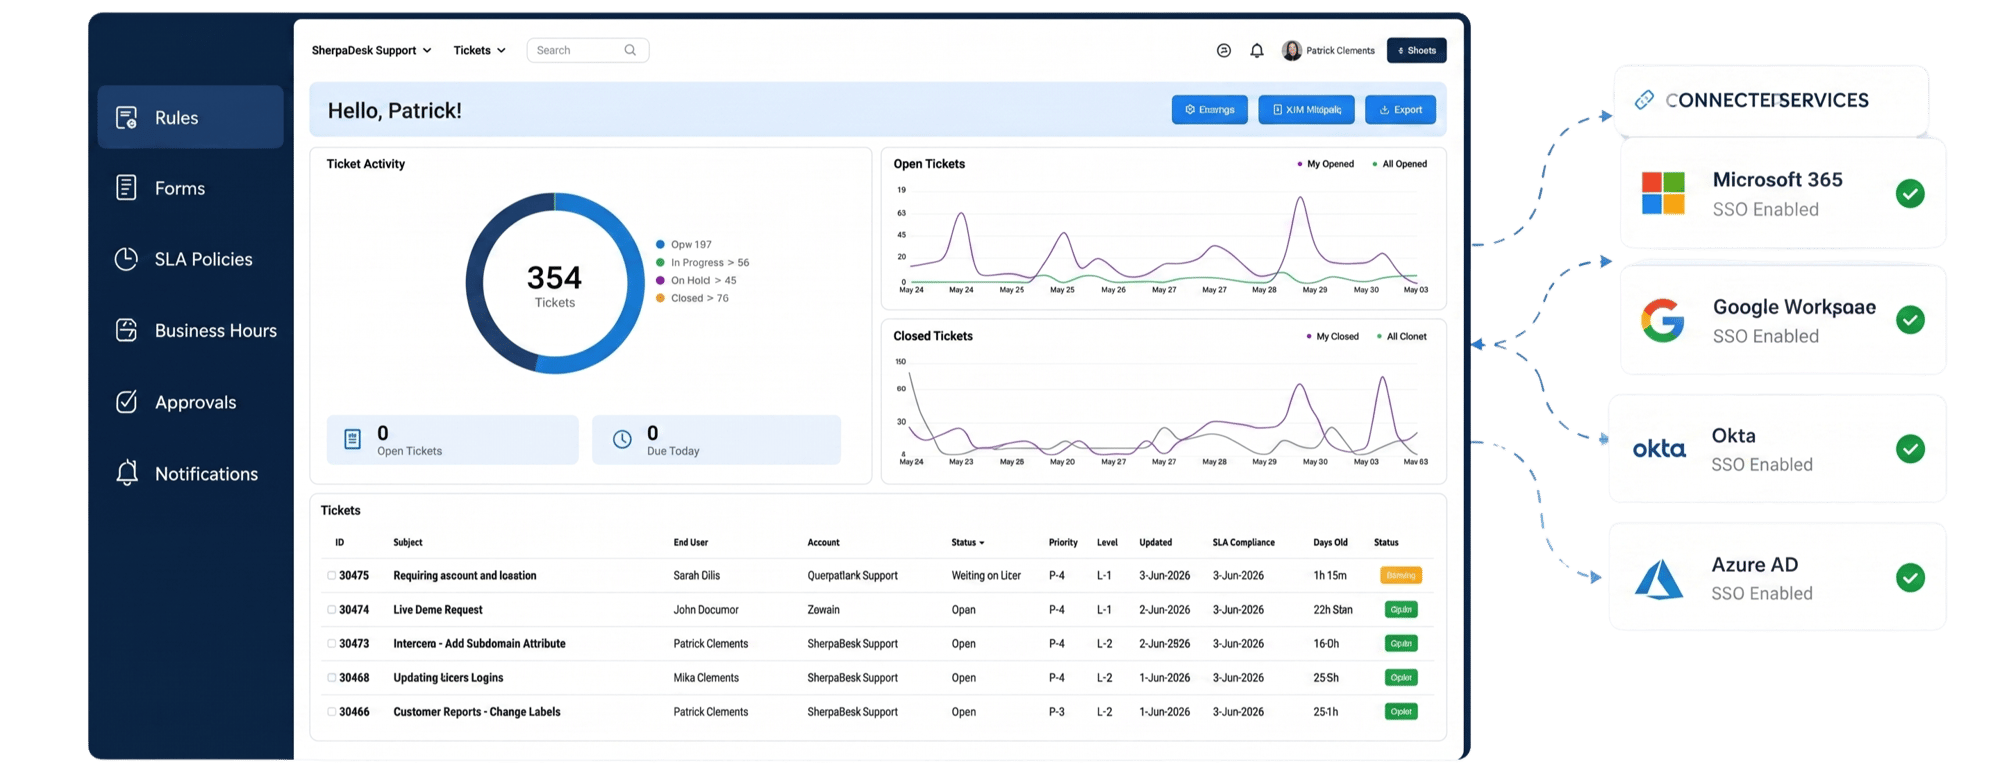The width and height of the screenshot is (2000, 776).
Task: Tick the checkbox for ticket 30474
Action: [331, 610]
